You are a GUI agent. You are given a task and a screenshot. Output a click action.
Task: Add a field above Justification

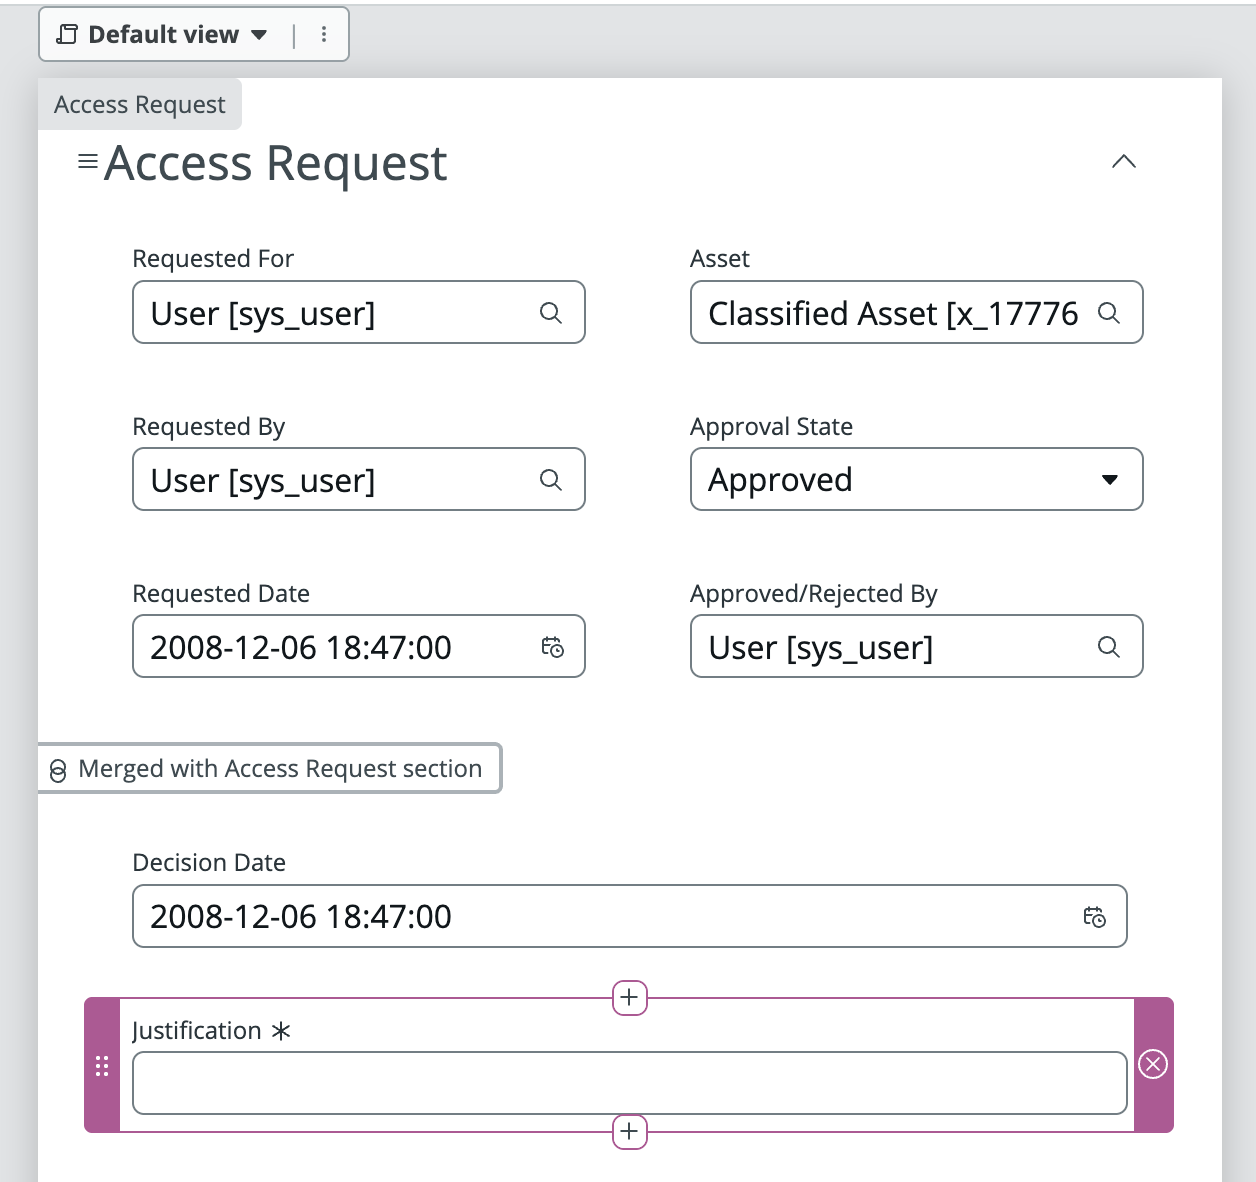(x=629, y=997)
